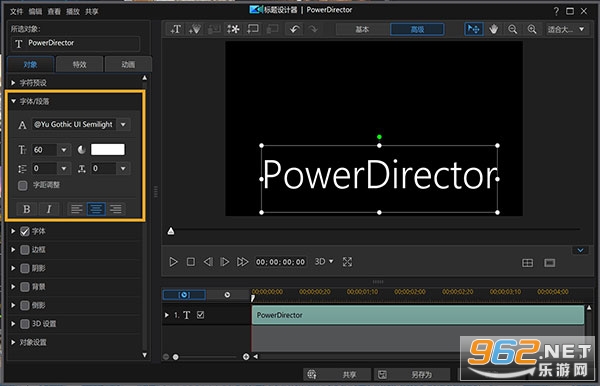Align text to the right

click(x=116, y=209)
